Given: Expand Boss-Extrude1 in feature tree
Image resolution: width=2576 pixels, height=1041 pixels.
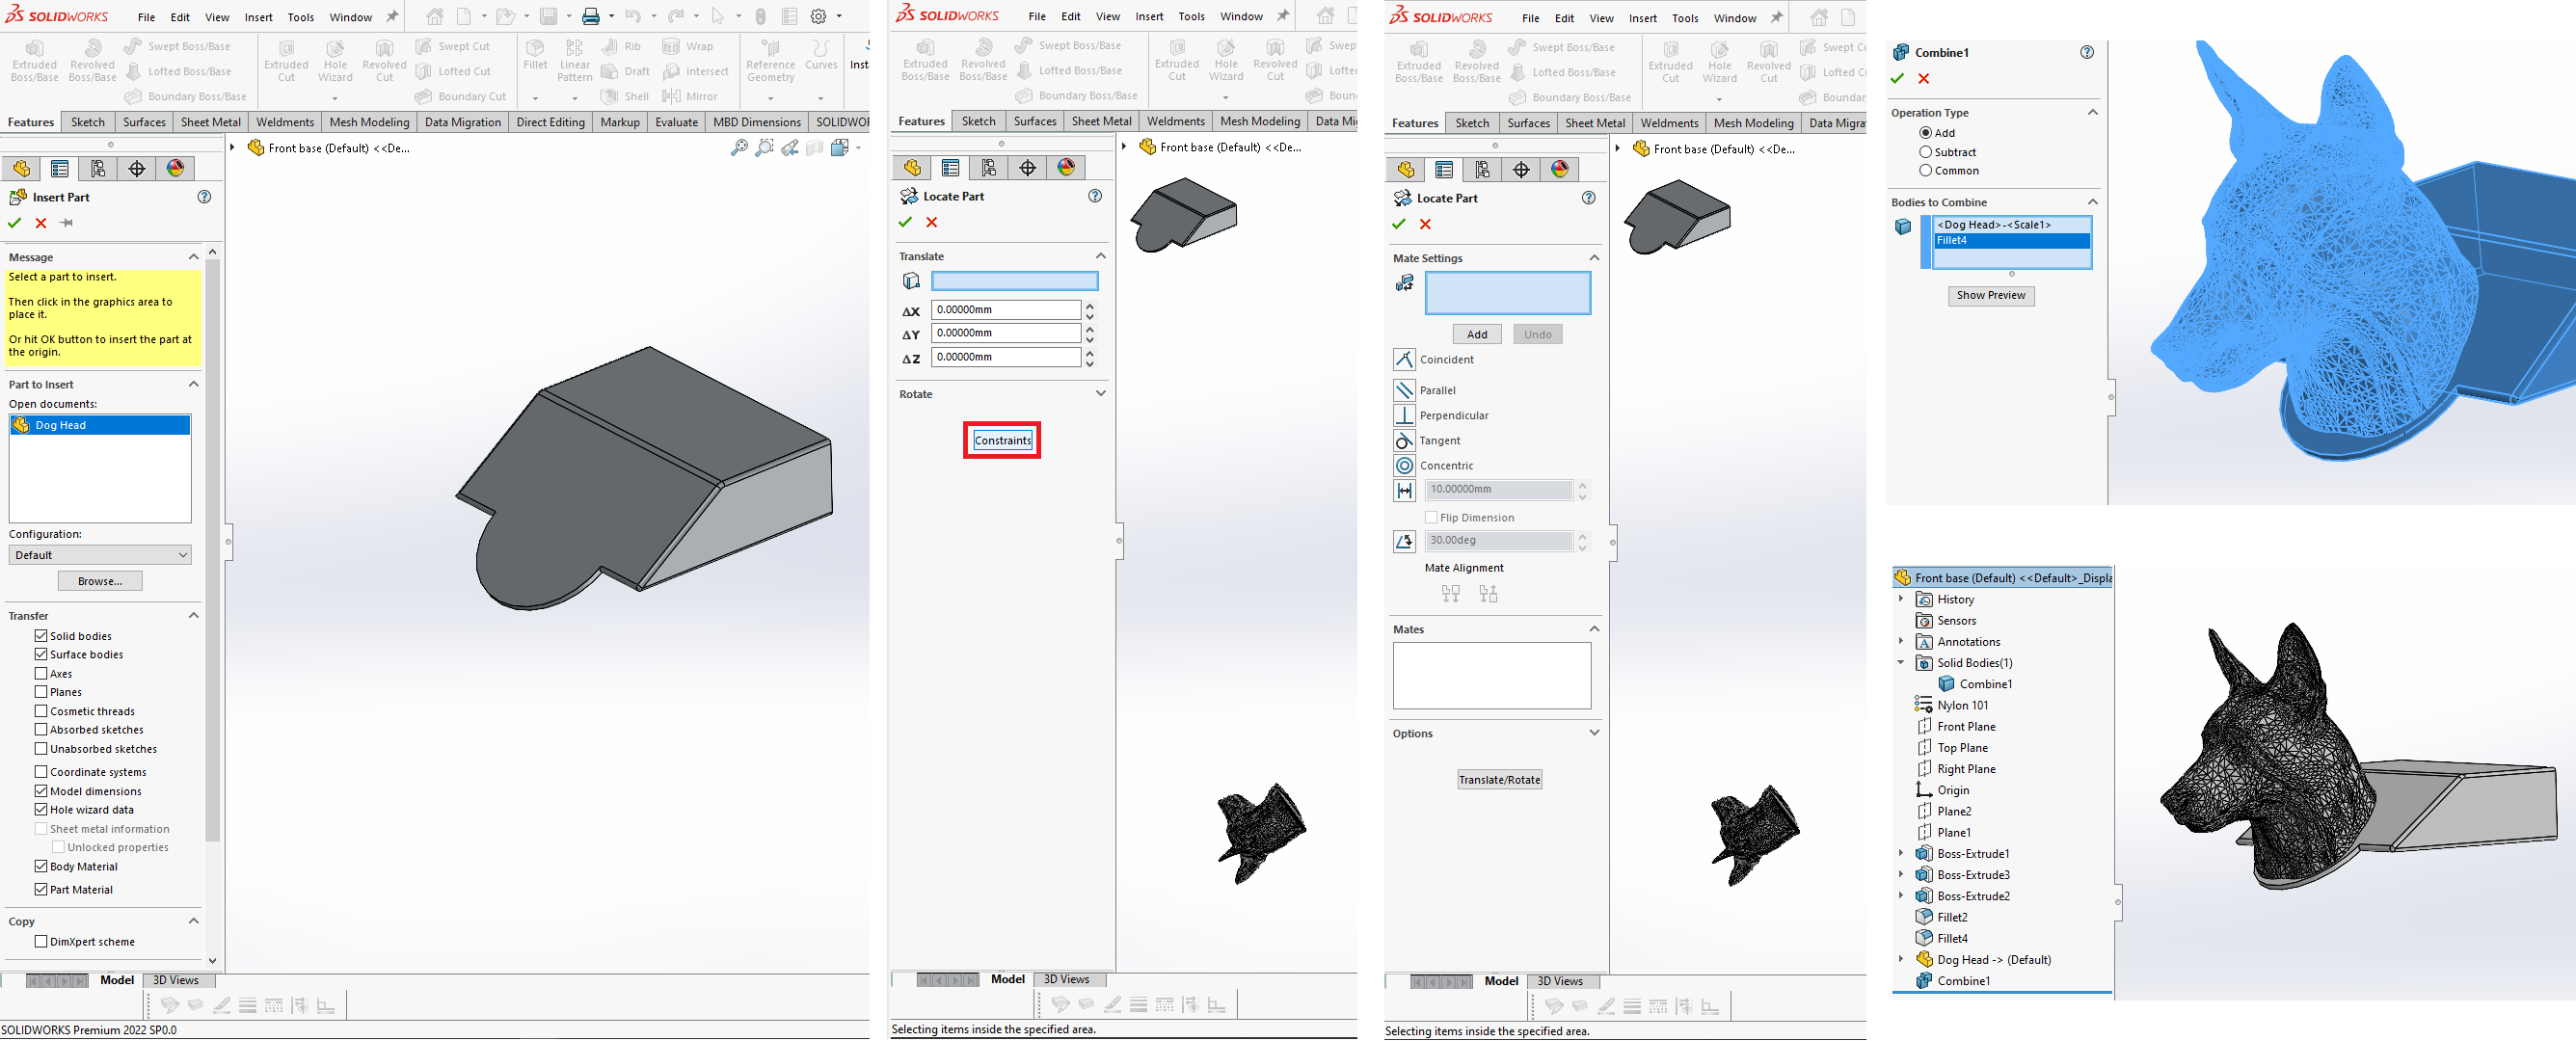Looking at the screenshot, I should 1901,854.
